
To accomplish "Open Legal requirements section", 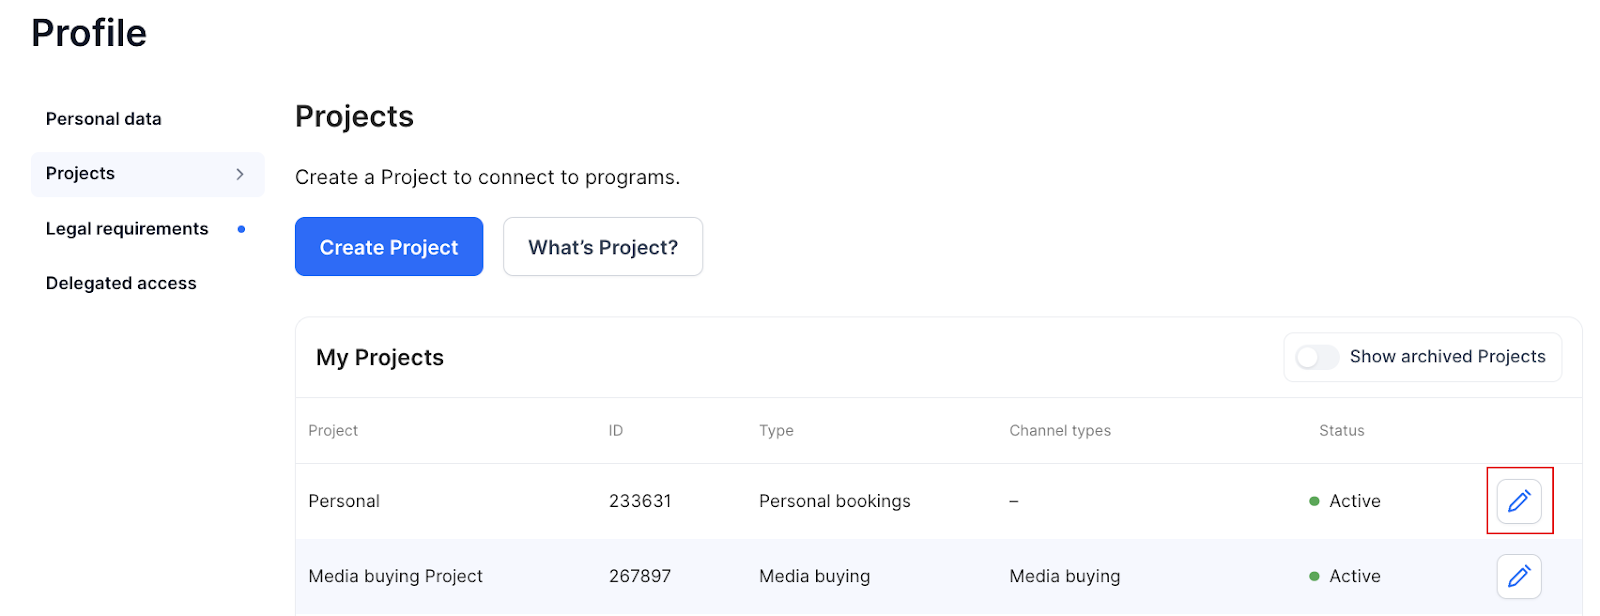I will [x=127, y=229].
